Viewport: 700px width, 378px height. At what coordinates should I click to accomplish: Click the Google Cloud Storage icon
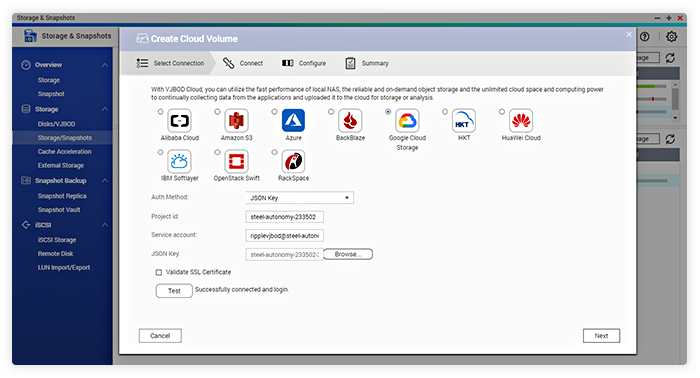coord(407,120)
